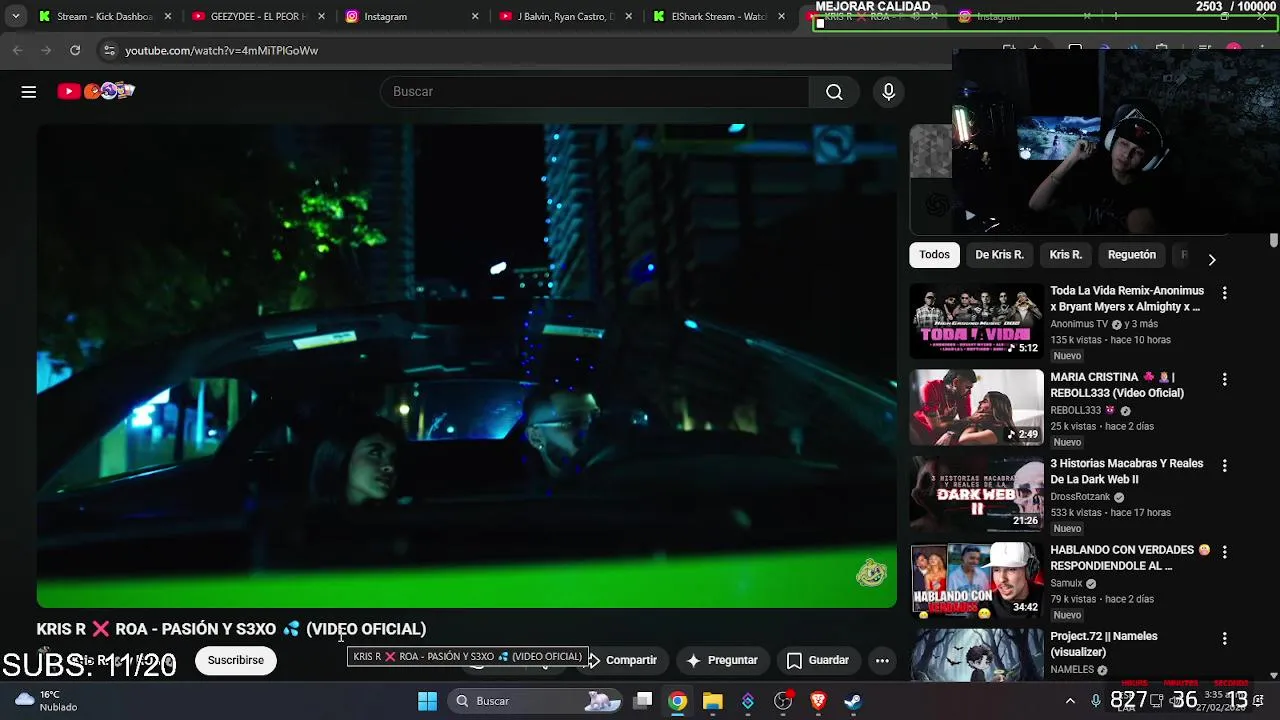
Task: Open Task View on the taskbar
Action: click(643, 701)
